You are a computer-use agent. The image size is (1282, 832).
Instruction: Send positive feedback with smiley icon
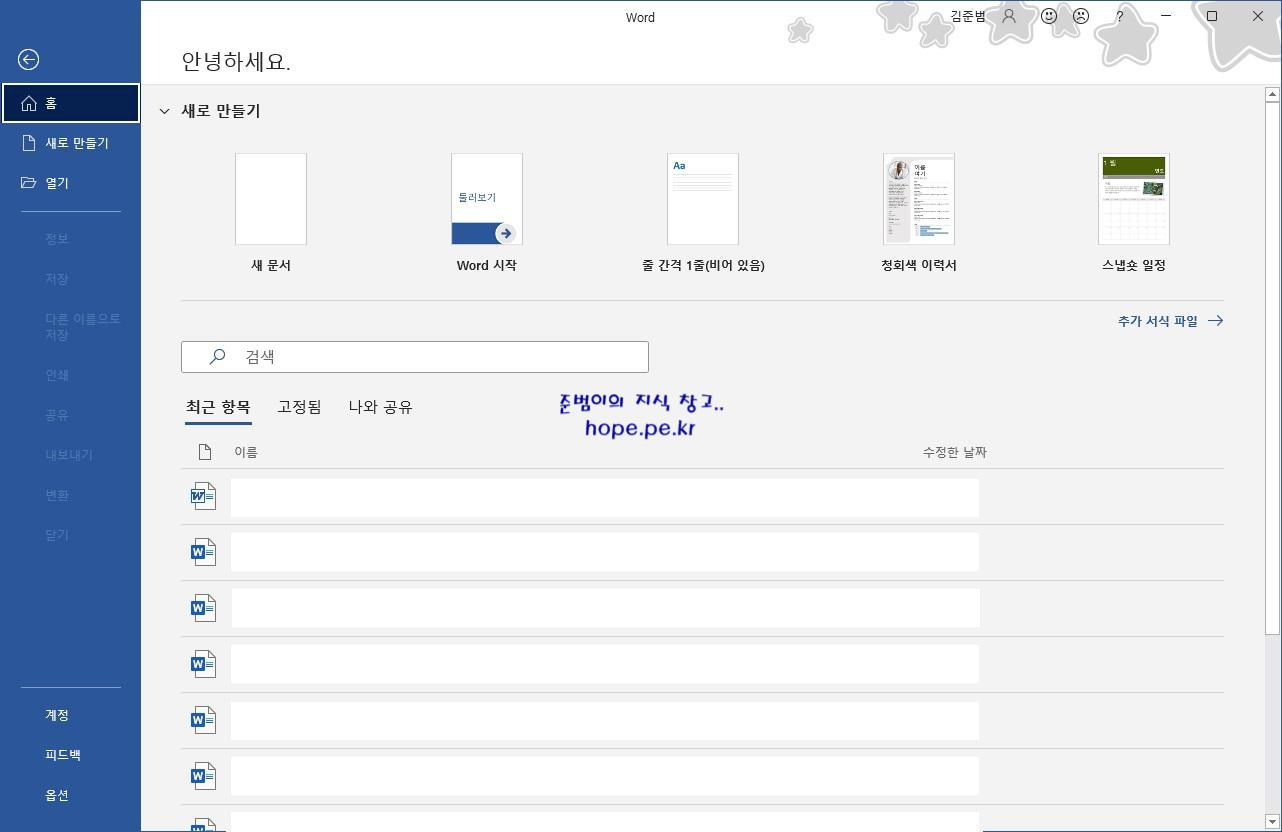coord(1049,16)
